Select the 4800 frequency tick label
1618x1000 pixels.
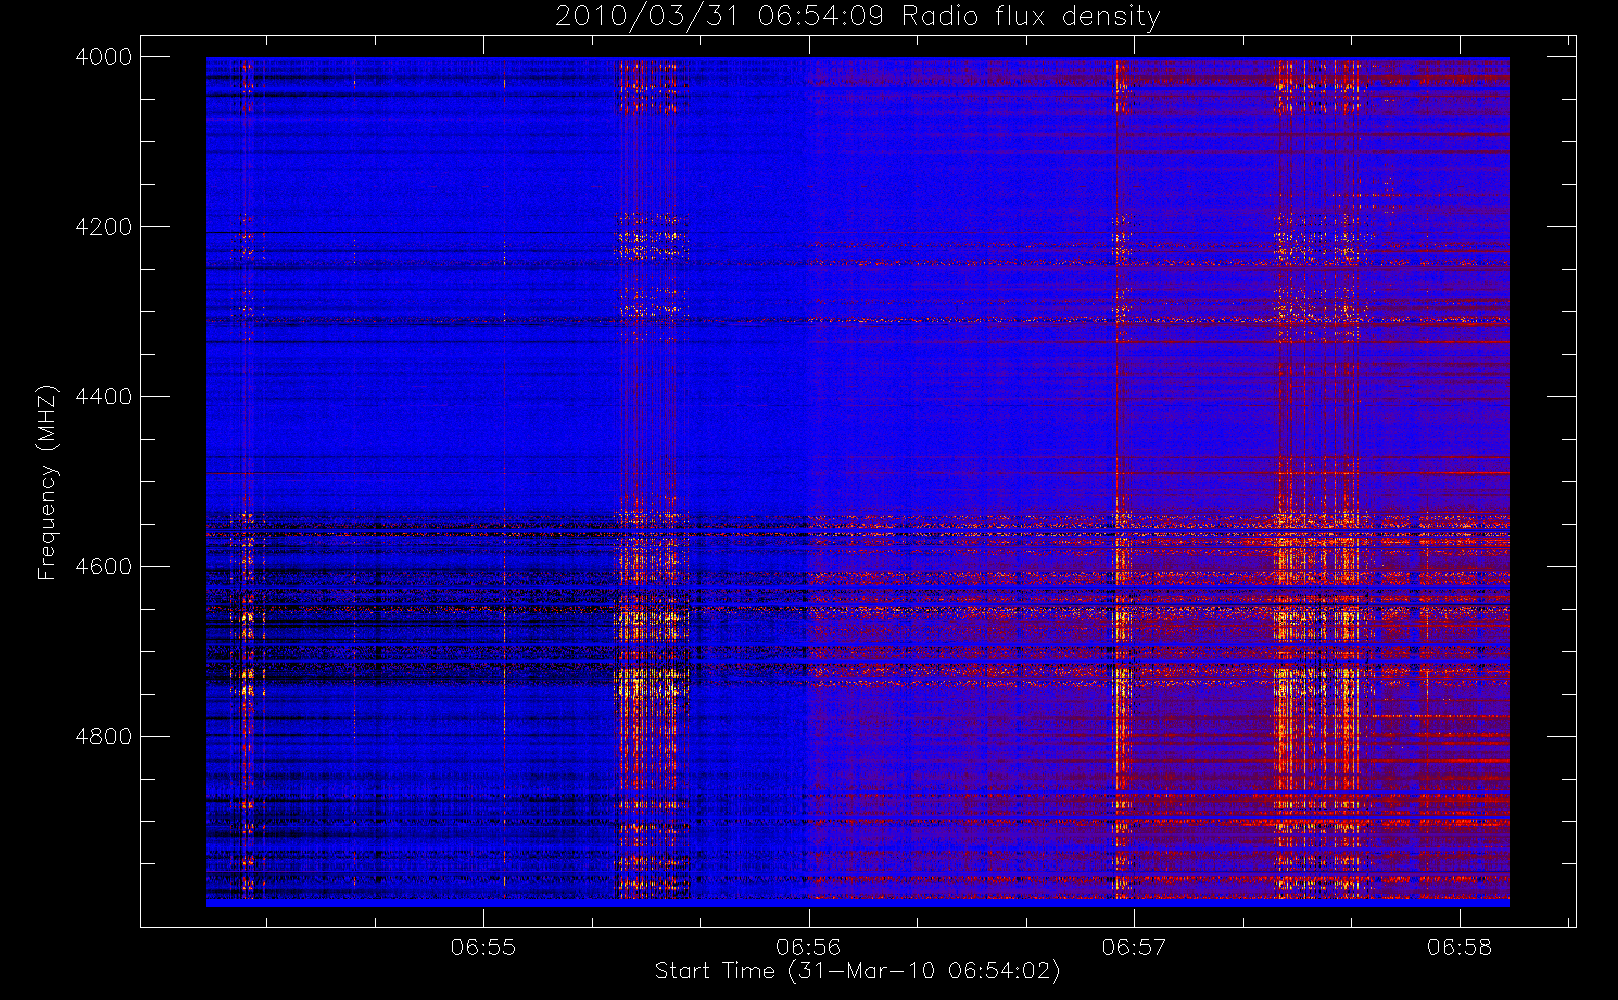[x=103, y=737]
